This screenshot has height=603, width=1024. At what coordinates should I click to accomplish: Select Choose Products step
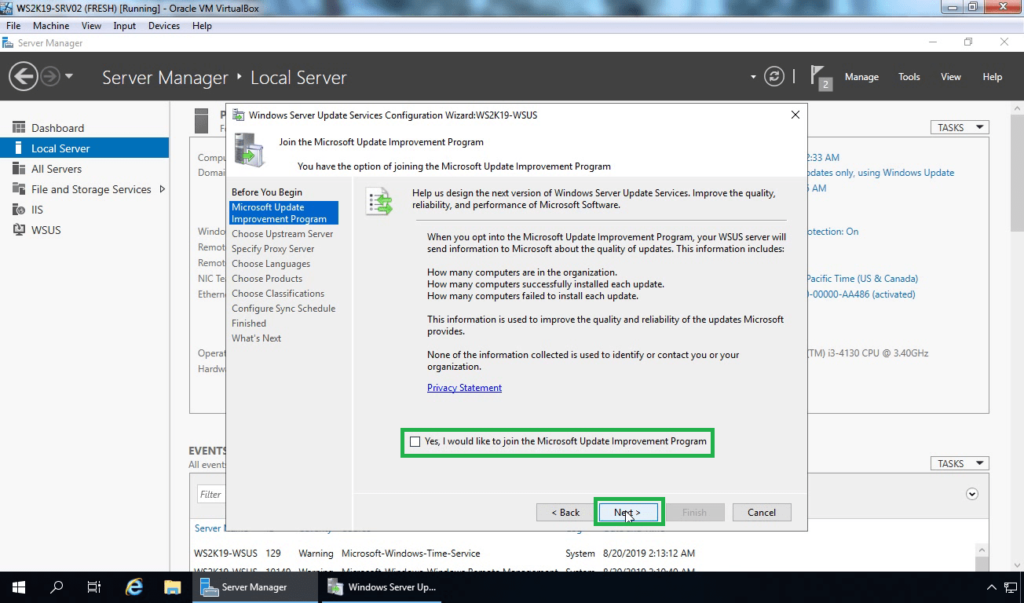pos(266,278)
